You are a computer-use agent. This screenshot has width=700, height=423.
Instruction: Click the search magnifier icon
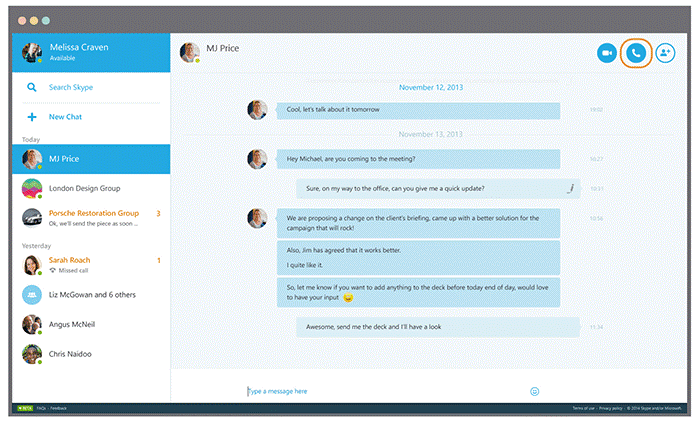coord(32,87)
